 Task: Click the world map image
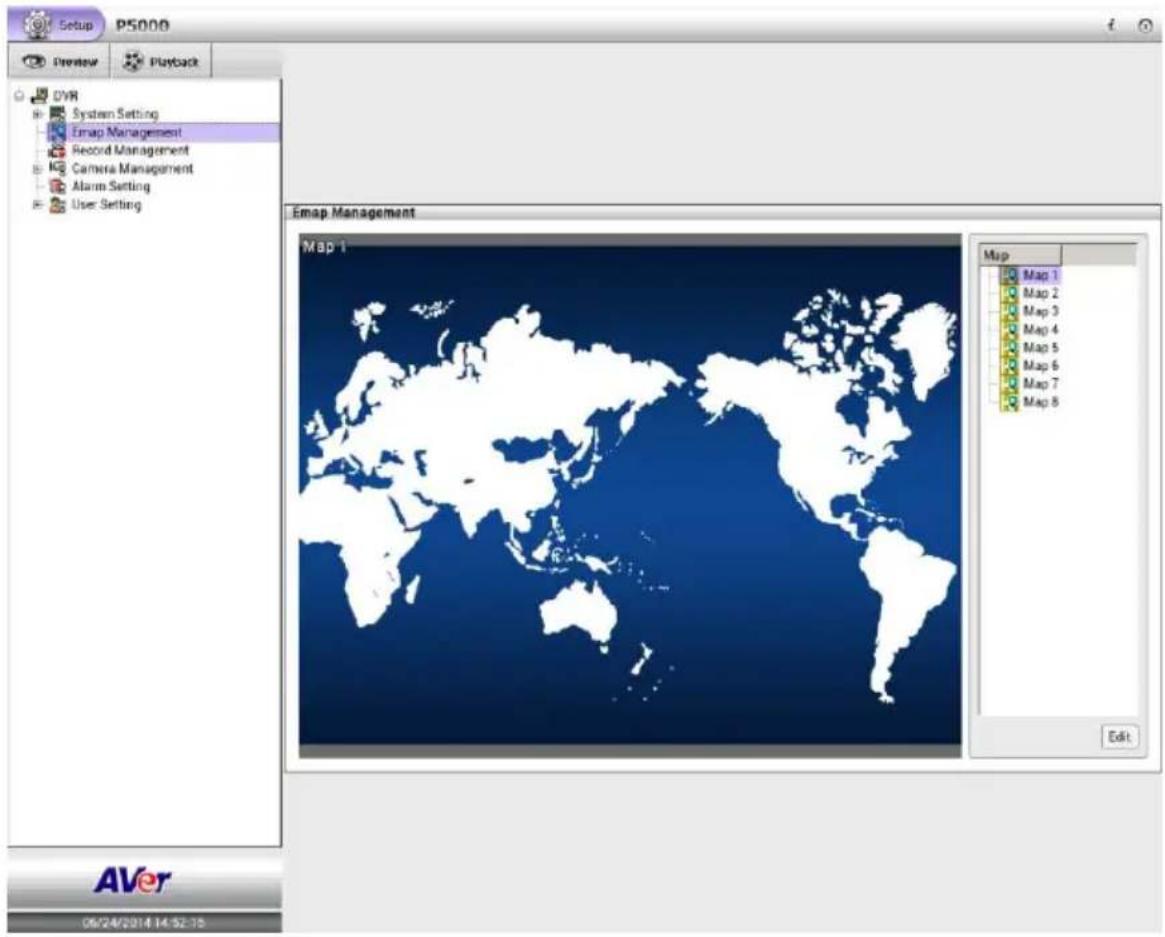point(630,496)
